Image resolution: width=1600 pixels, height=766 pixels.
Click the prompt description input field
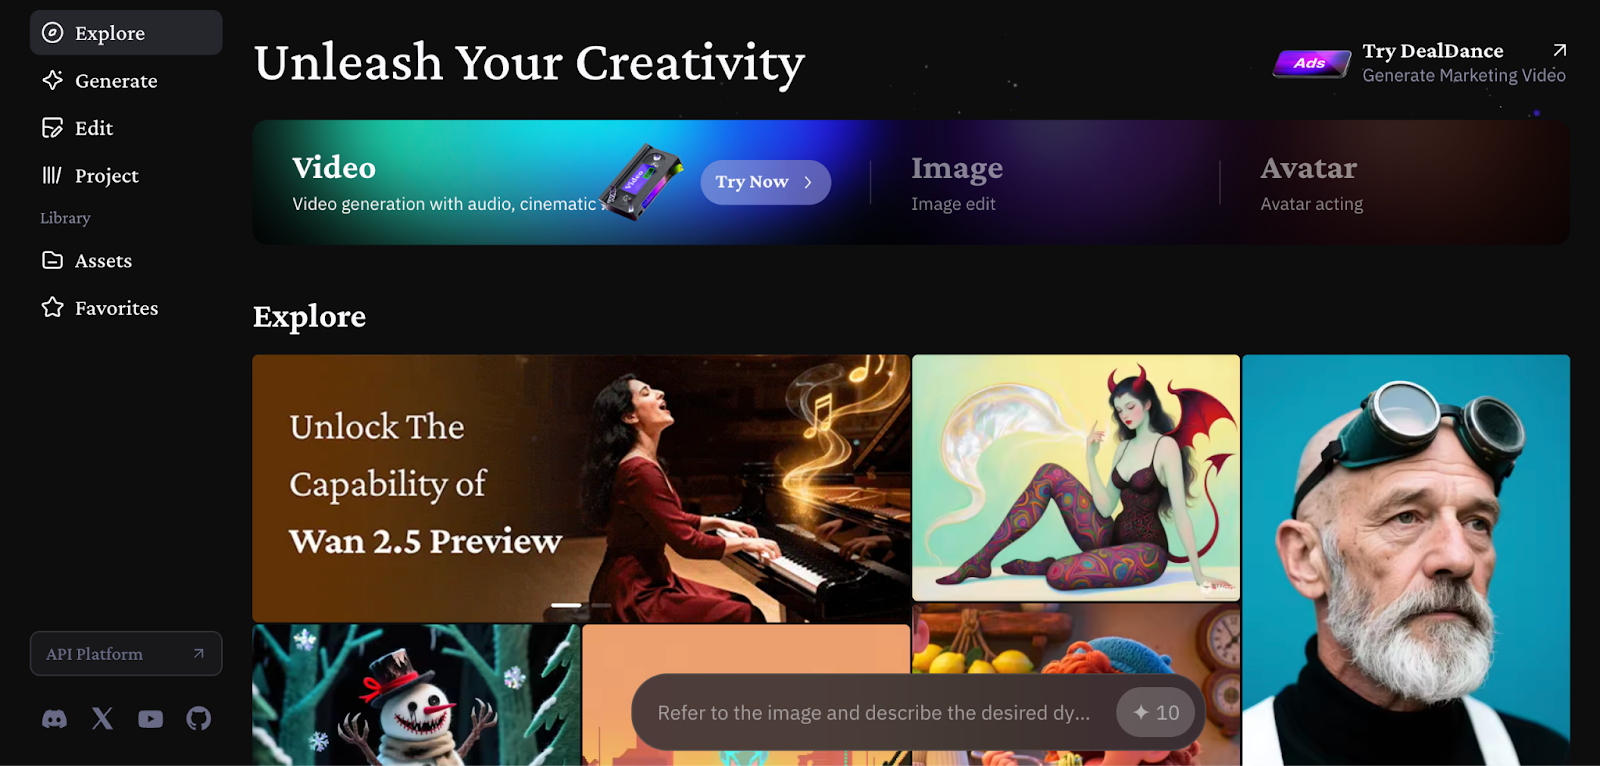point(874,712)
